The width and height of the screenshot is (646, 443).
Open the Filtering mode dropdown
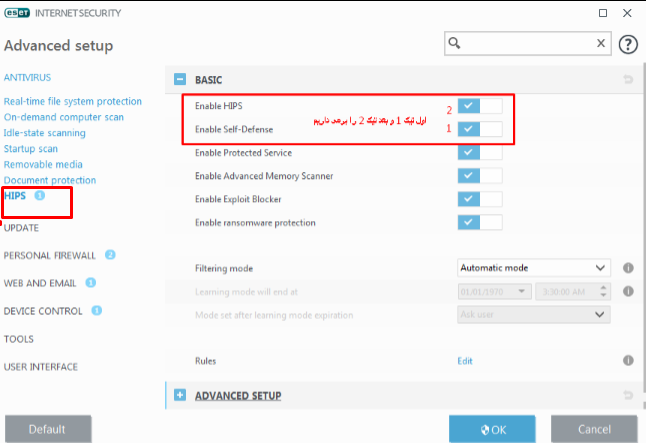click(534, 268)
